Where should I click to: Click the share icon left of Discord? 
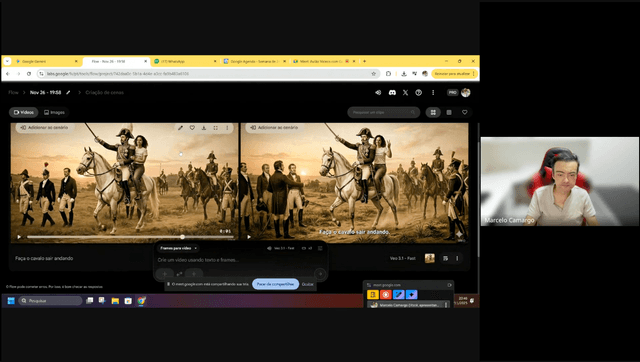click(x=378, y=93)
